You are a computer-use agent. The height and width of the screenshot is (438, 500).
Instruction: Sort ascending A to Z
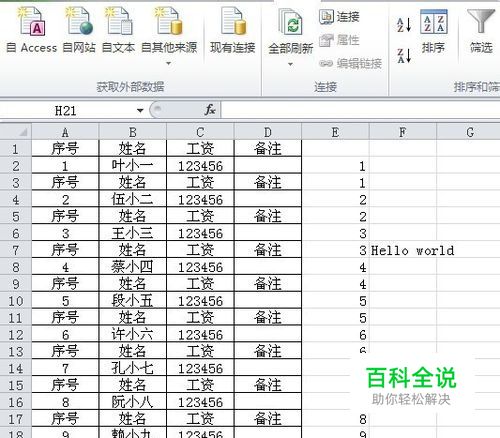pos(404,25)
